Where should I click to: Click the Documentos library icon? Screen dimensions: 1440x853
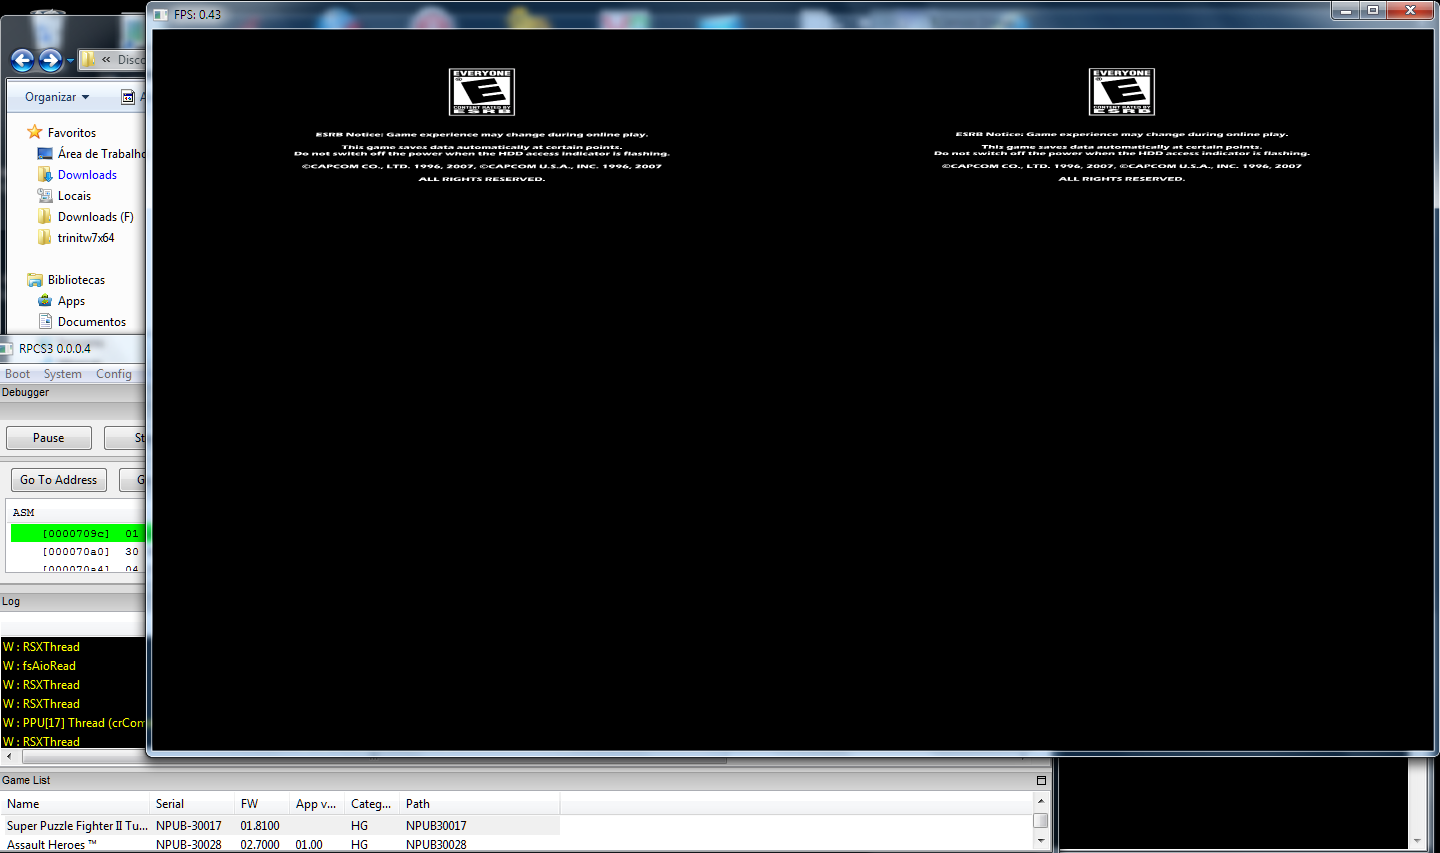[45, 322]
